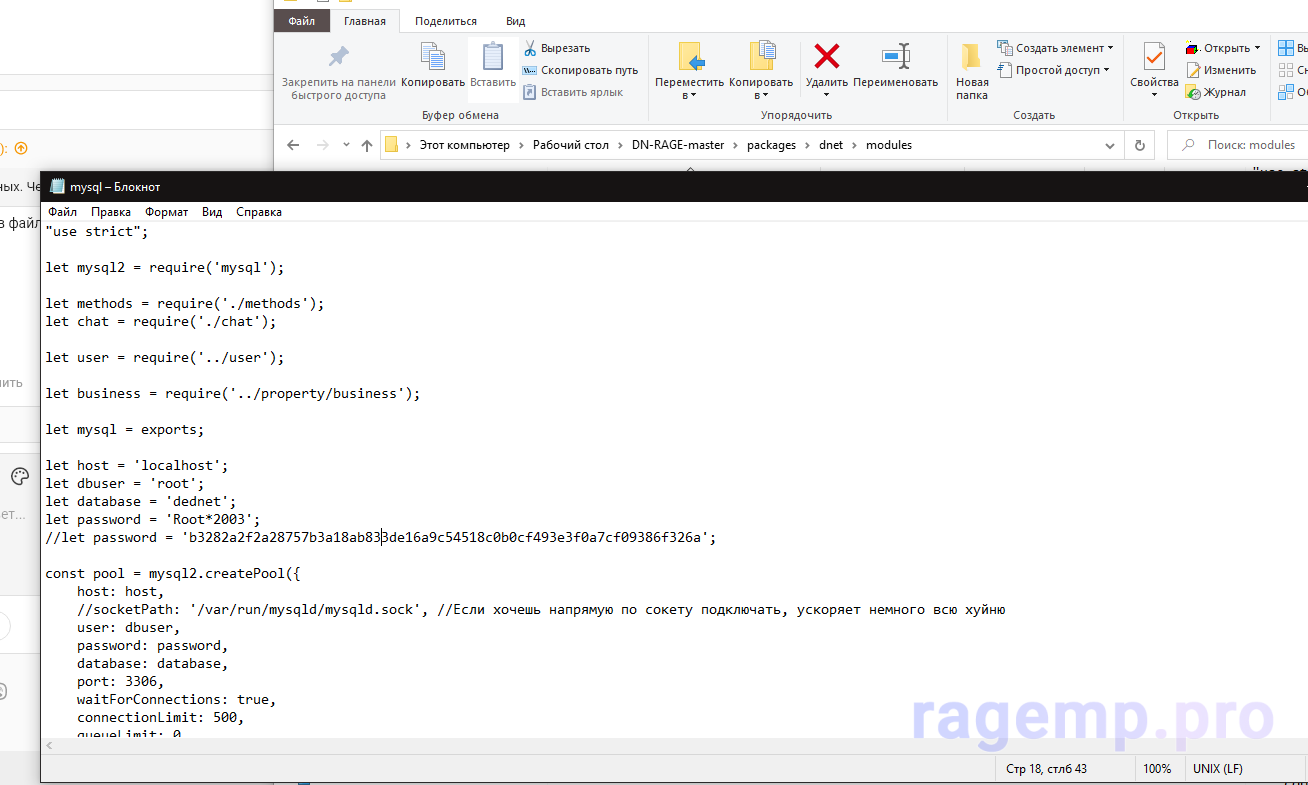Image resolution: width=1308 pixels, height=785 pixels.
Task: Expand the Move to dropdown
Action: (689, 96)
